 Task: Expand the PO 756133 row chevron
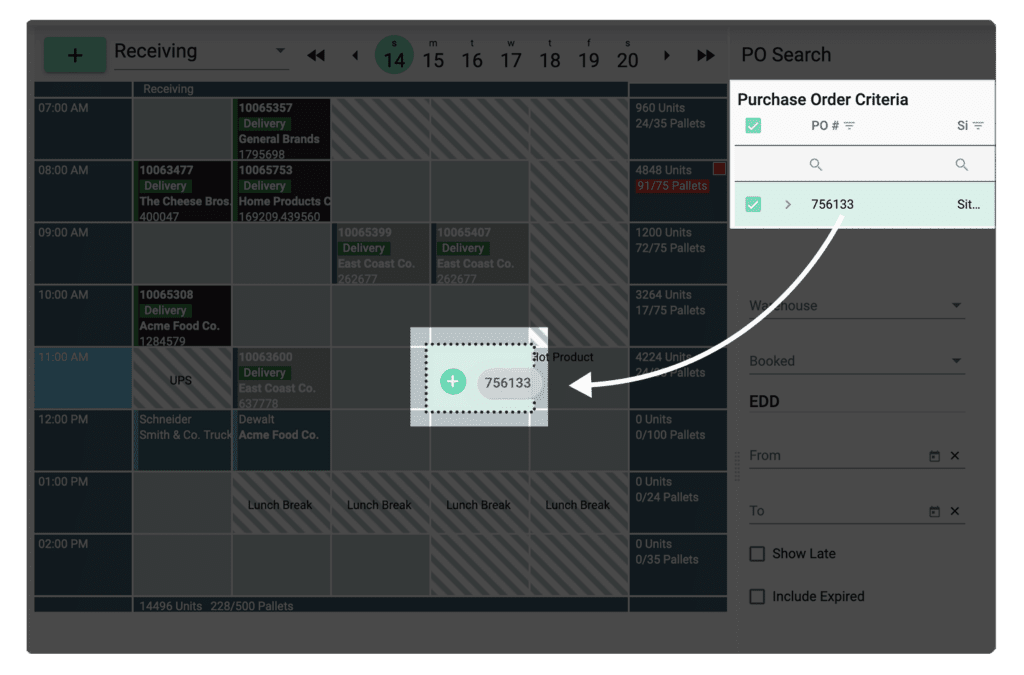click(x=788, y=204)
